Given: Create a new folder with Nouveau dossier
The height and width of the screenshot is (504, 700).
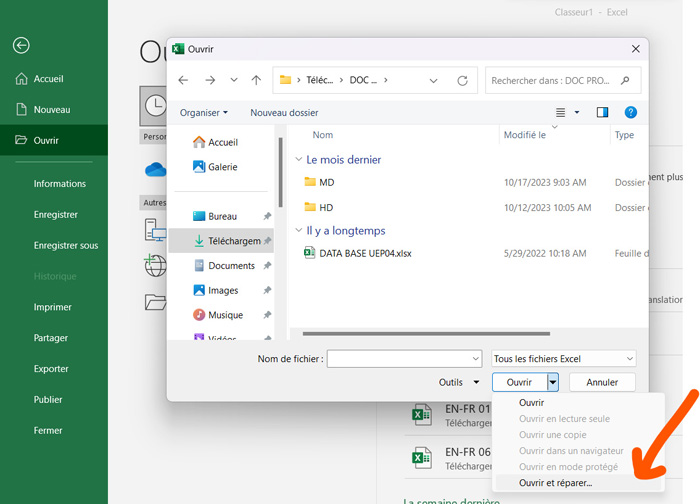Looking at the screenshot, I should click(x=284, y=113).
